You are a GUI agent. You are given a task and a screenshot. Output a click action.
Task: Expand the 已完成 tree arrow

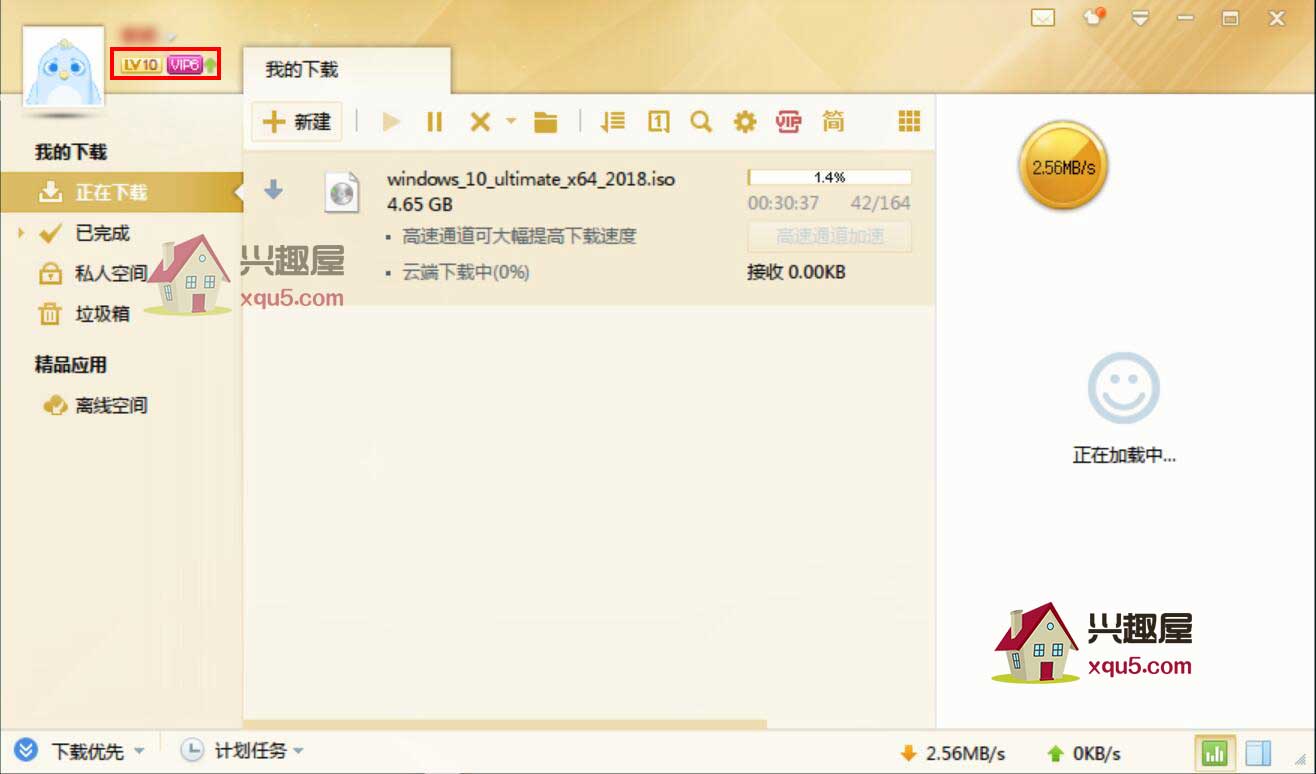(x=20, y=233)
